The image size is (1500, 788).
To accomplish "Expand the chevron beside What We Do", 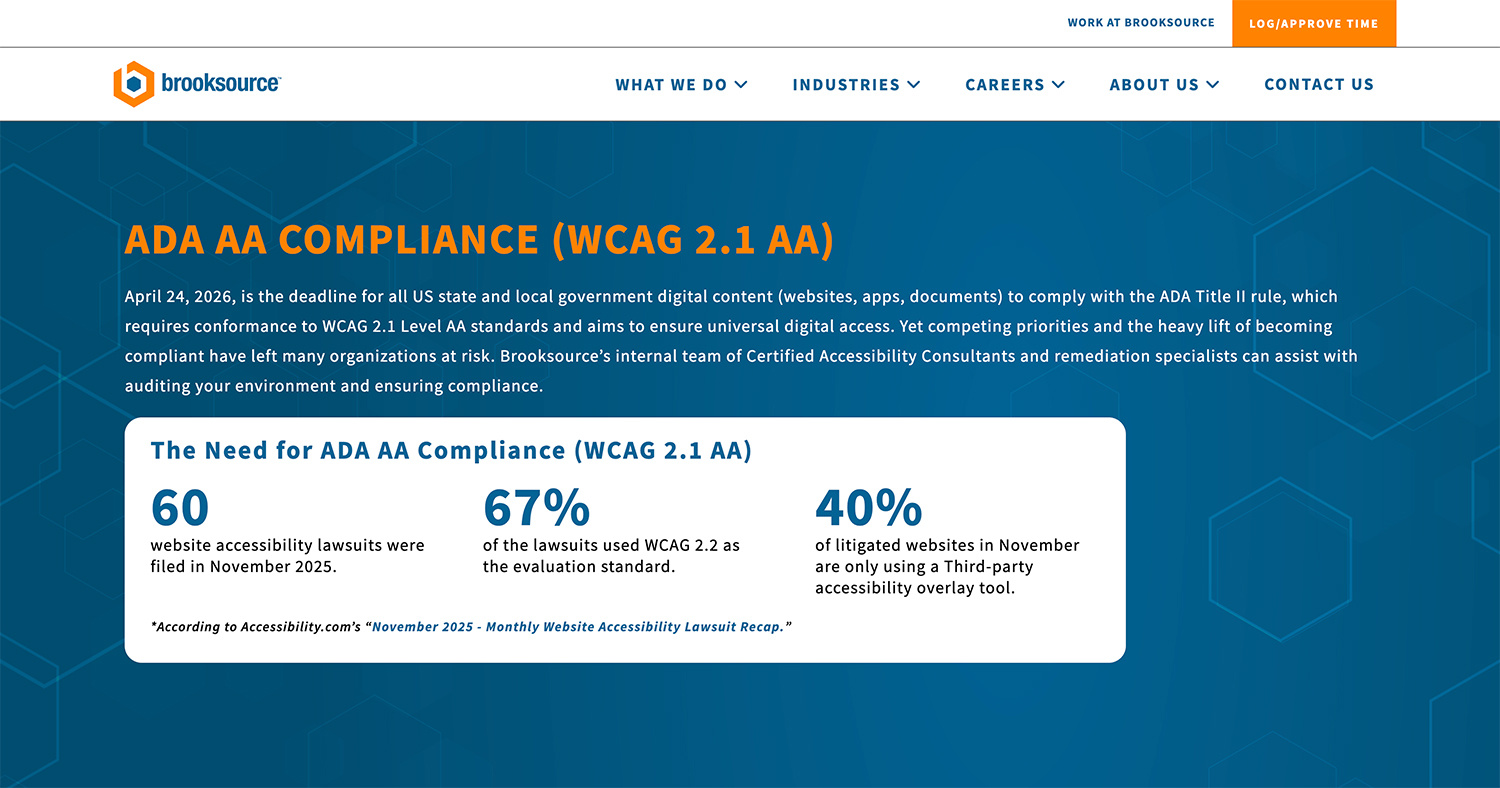I will tap(741, 85).
